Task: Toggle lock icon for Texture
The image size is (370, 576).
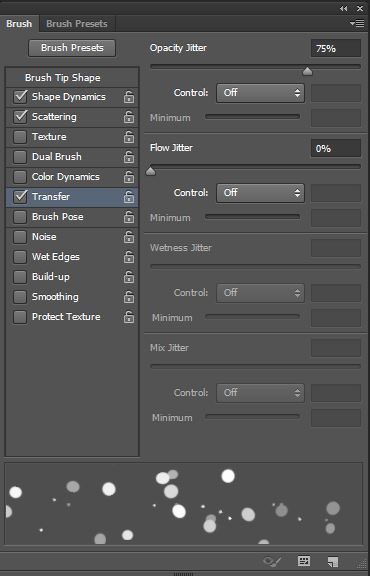Action: [129, 137]
